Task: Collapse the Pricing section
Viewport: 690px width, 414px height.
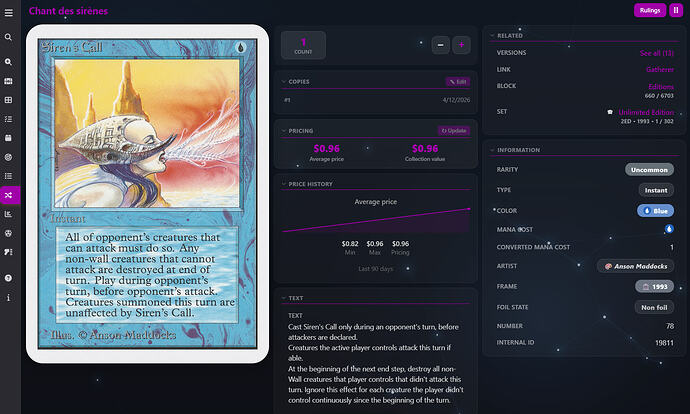Action: pyautogui.click(x=284, y=131)
